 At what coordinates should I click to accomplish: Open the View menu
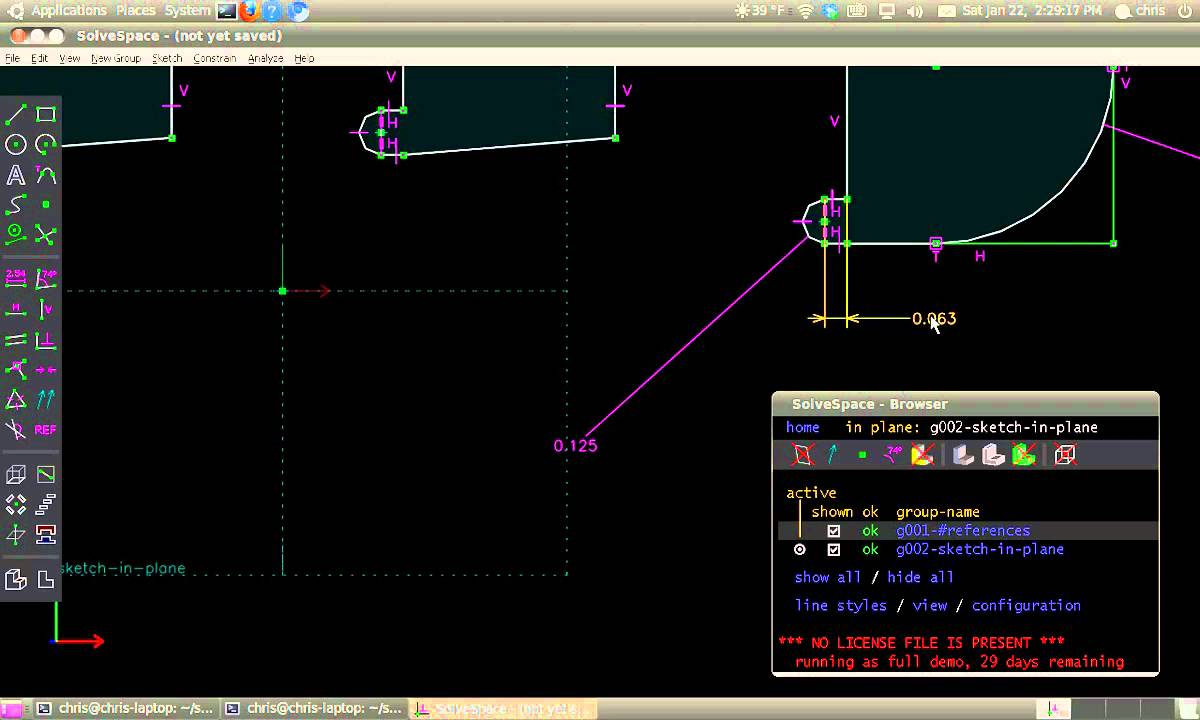[x=69, y=59]
